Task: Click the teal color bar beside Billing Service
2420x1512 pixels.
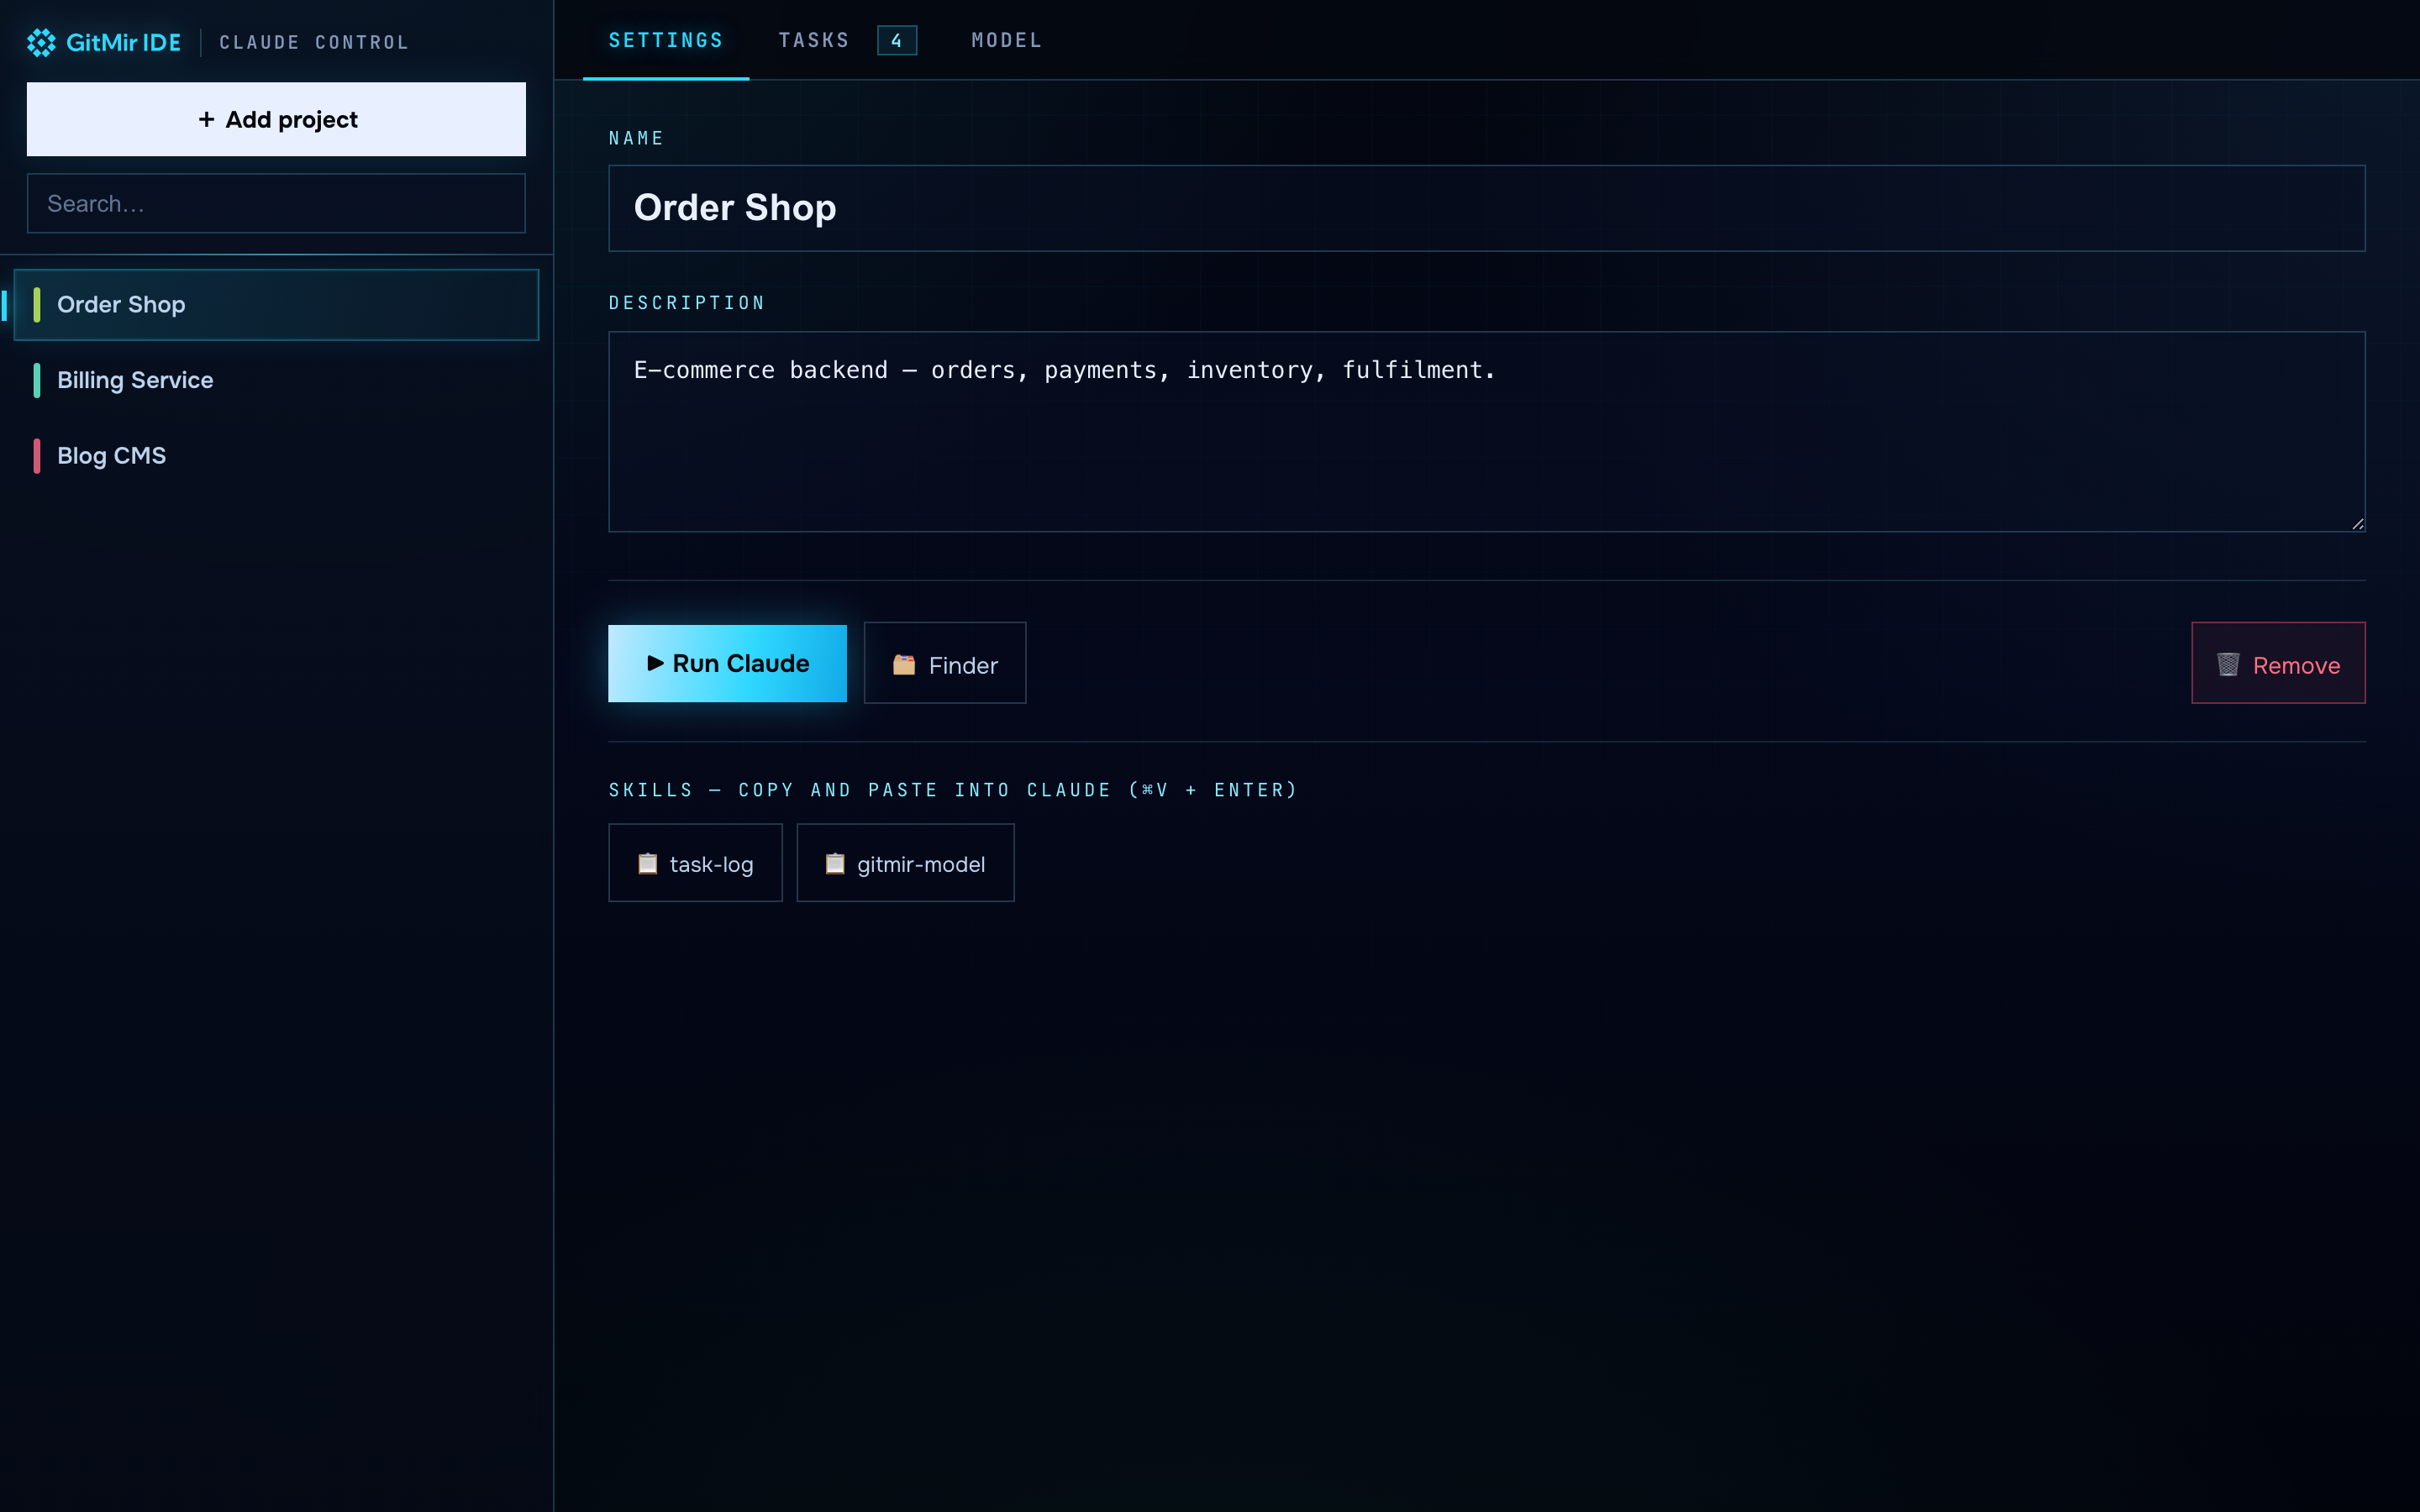Action: [37, 380]
